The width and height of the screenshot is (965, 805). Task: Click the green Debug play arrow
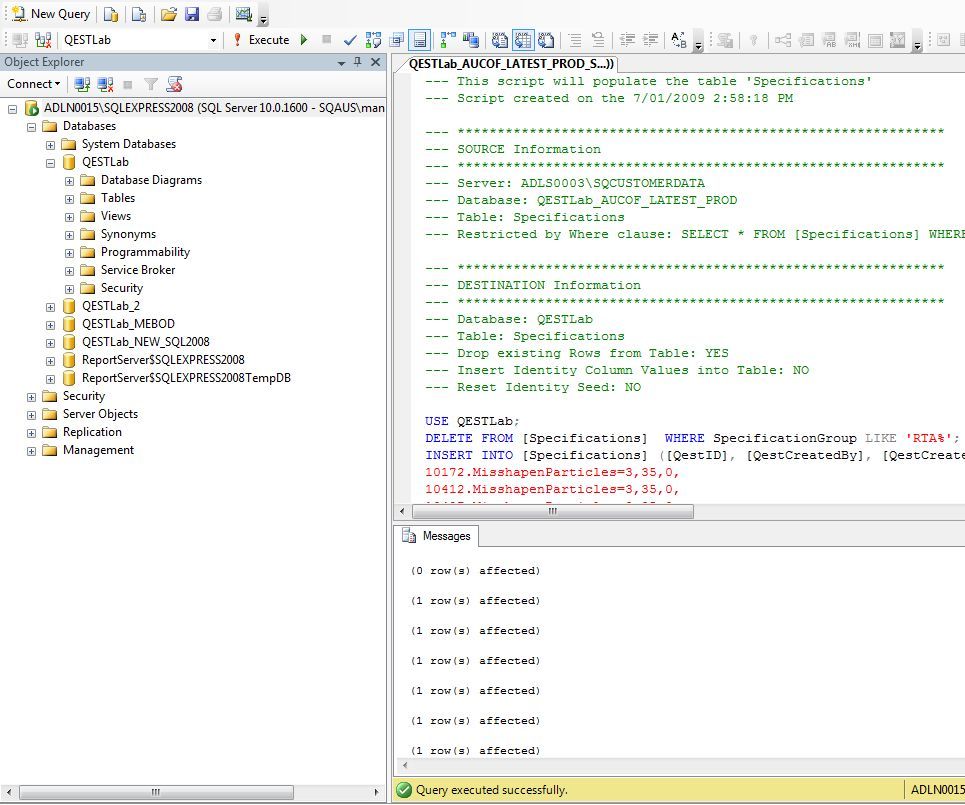pyautogui.click(x=304, y=40)
